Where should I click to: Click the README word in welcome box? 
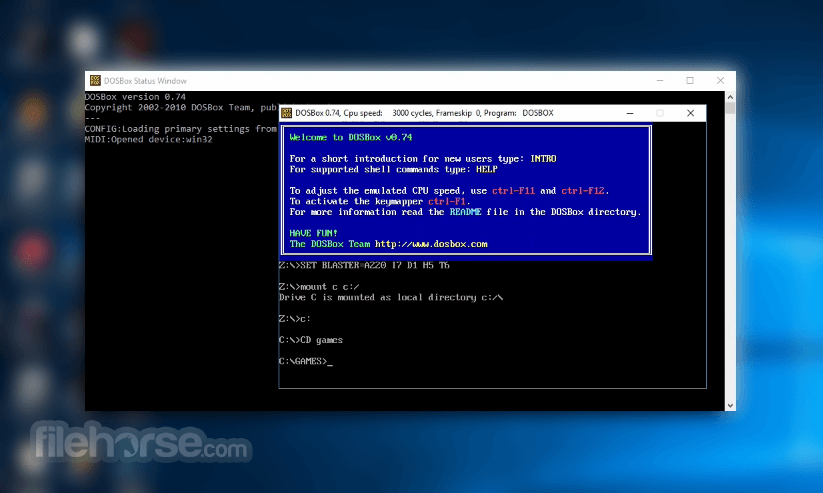click(x=466, y=212)
